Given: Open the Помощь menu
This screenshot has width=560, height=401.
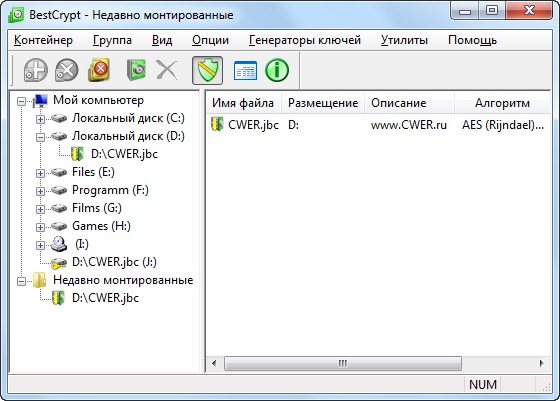Looking at the screenshot, I should click(x=472, y=40).
